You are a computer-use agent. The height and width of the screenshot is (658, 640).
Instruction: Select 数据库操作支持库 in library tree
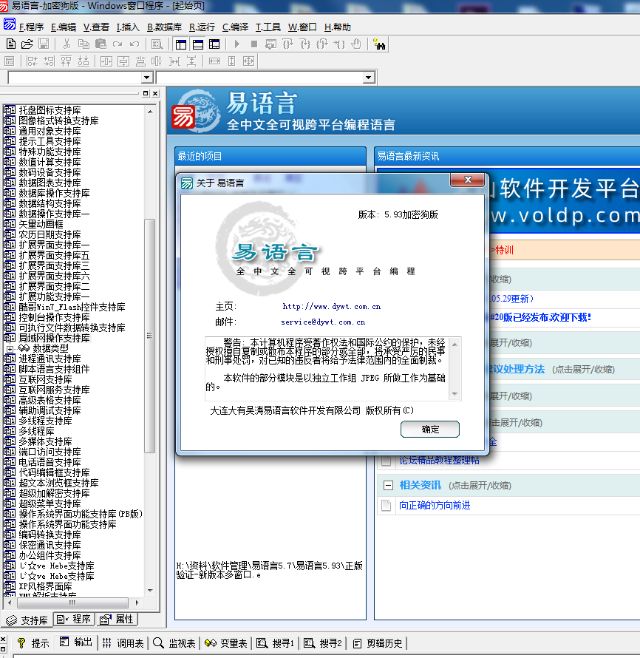click(54, 193)
